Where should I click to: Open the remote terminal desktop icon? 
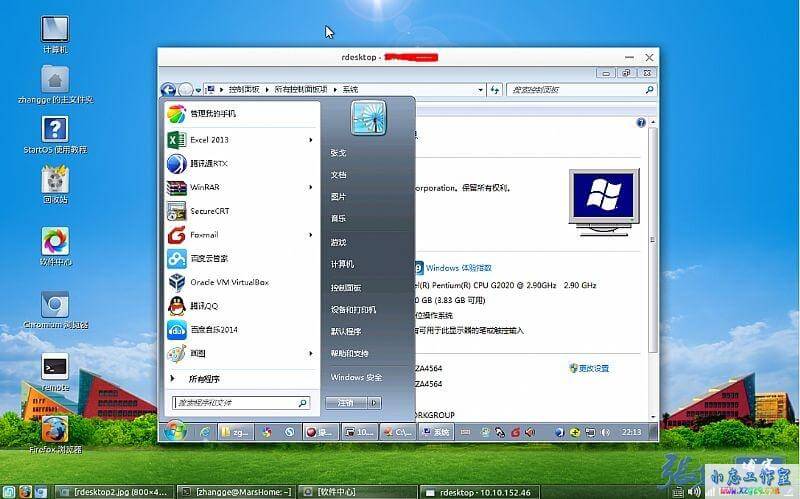pyautogui.click(x=55, y=372)
